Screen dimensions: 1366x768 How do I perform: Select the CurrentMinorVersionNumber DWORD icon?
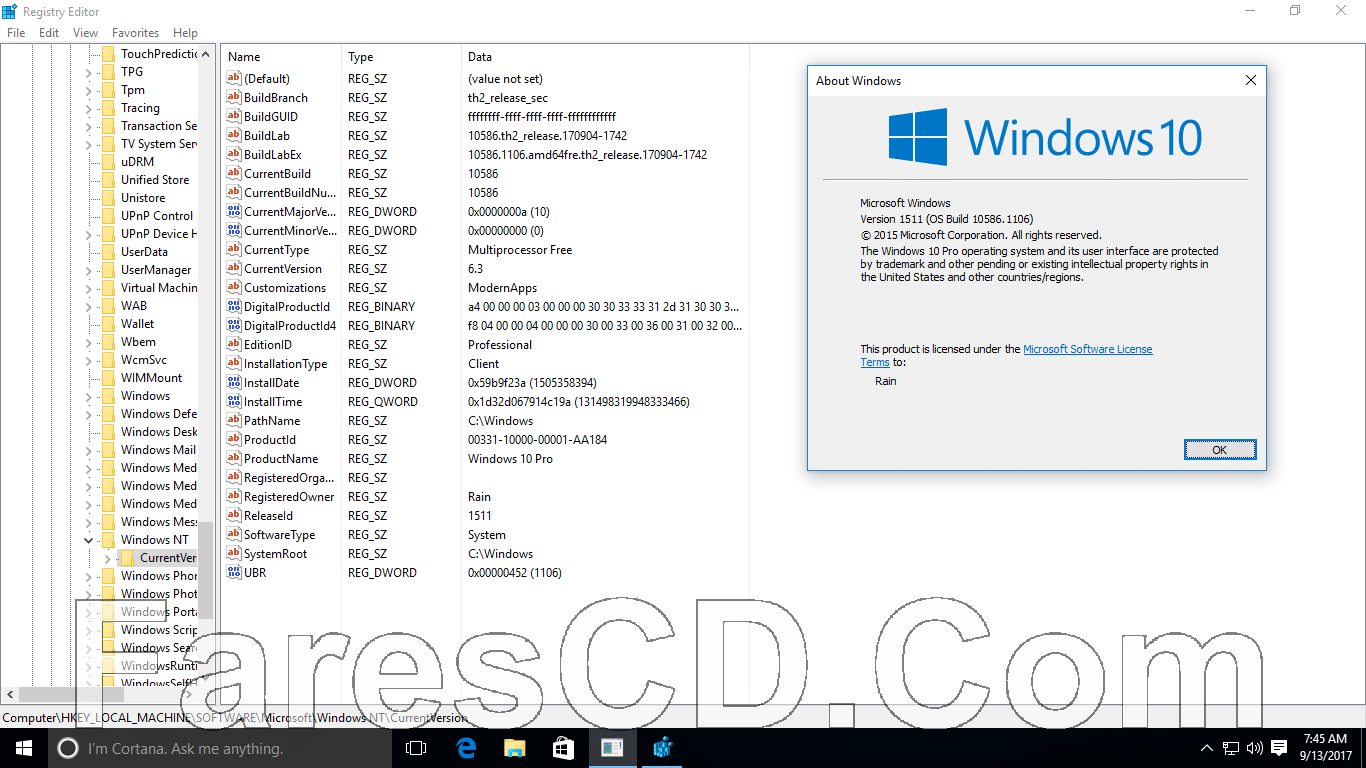[234, 231]
